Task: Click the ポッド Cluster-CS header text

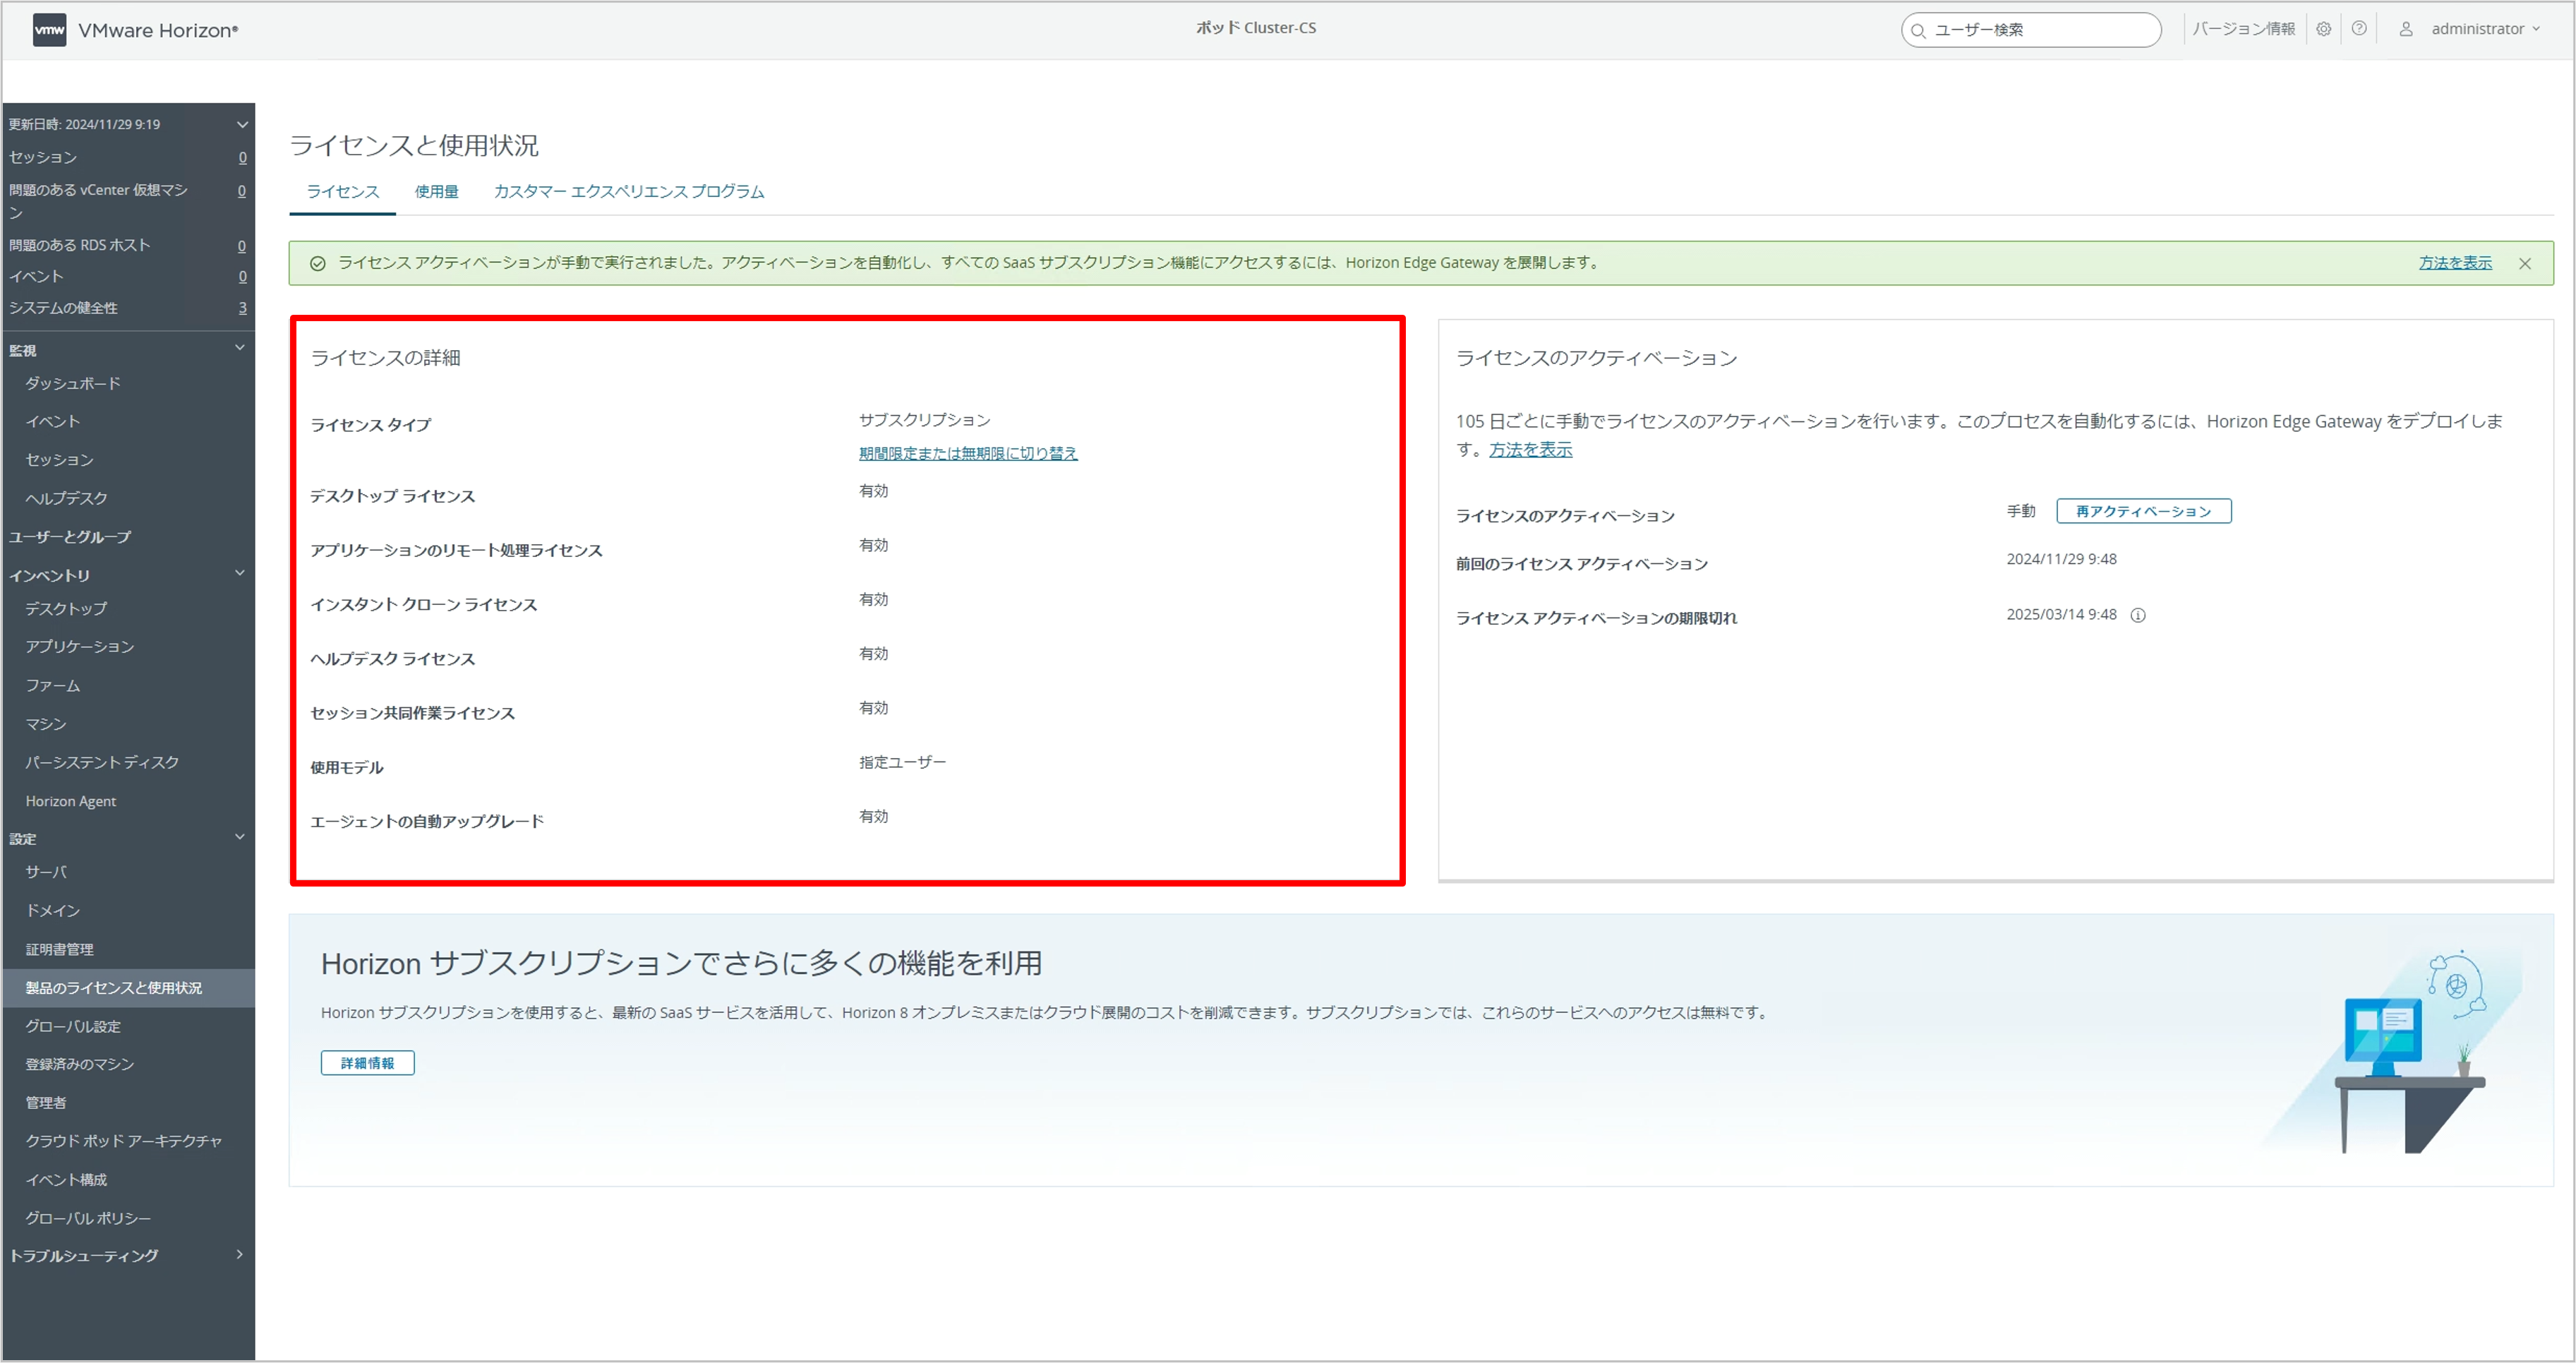Action: coord(1256,28)
